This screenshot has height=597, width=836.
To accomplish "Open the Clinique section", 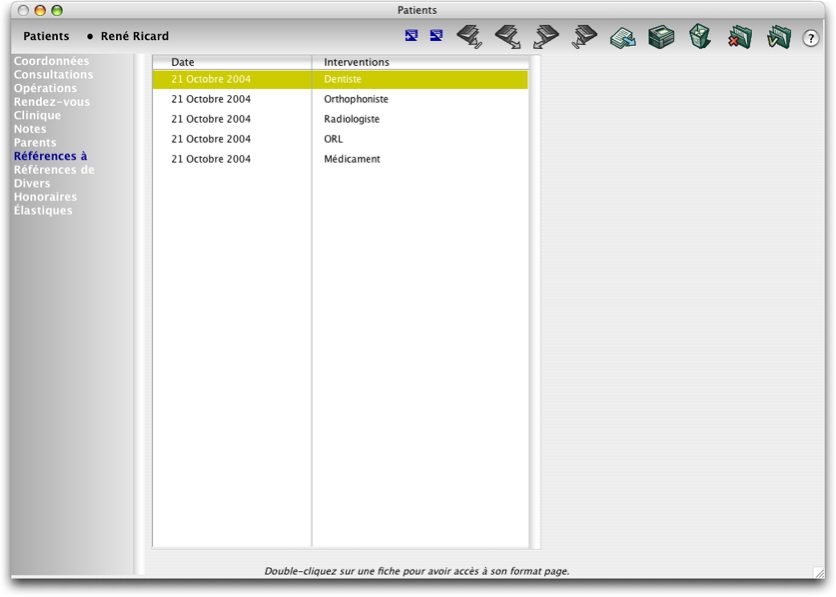I will (37, 115).
